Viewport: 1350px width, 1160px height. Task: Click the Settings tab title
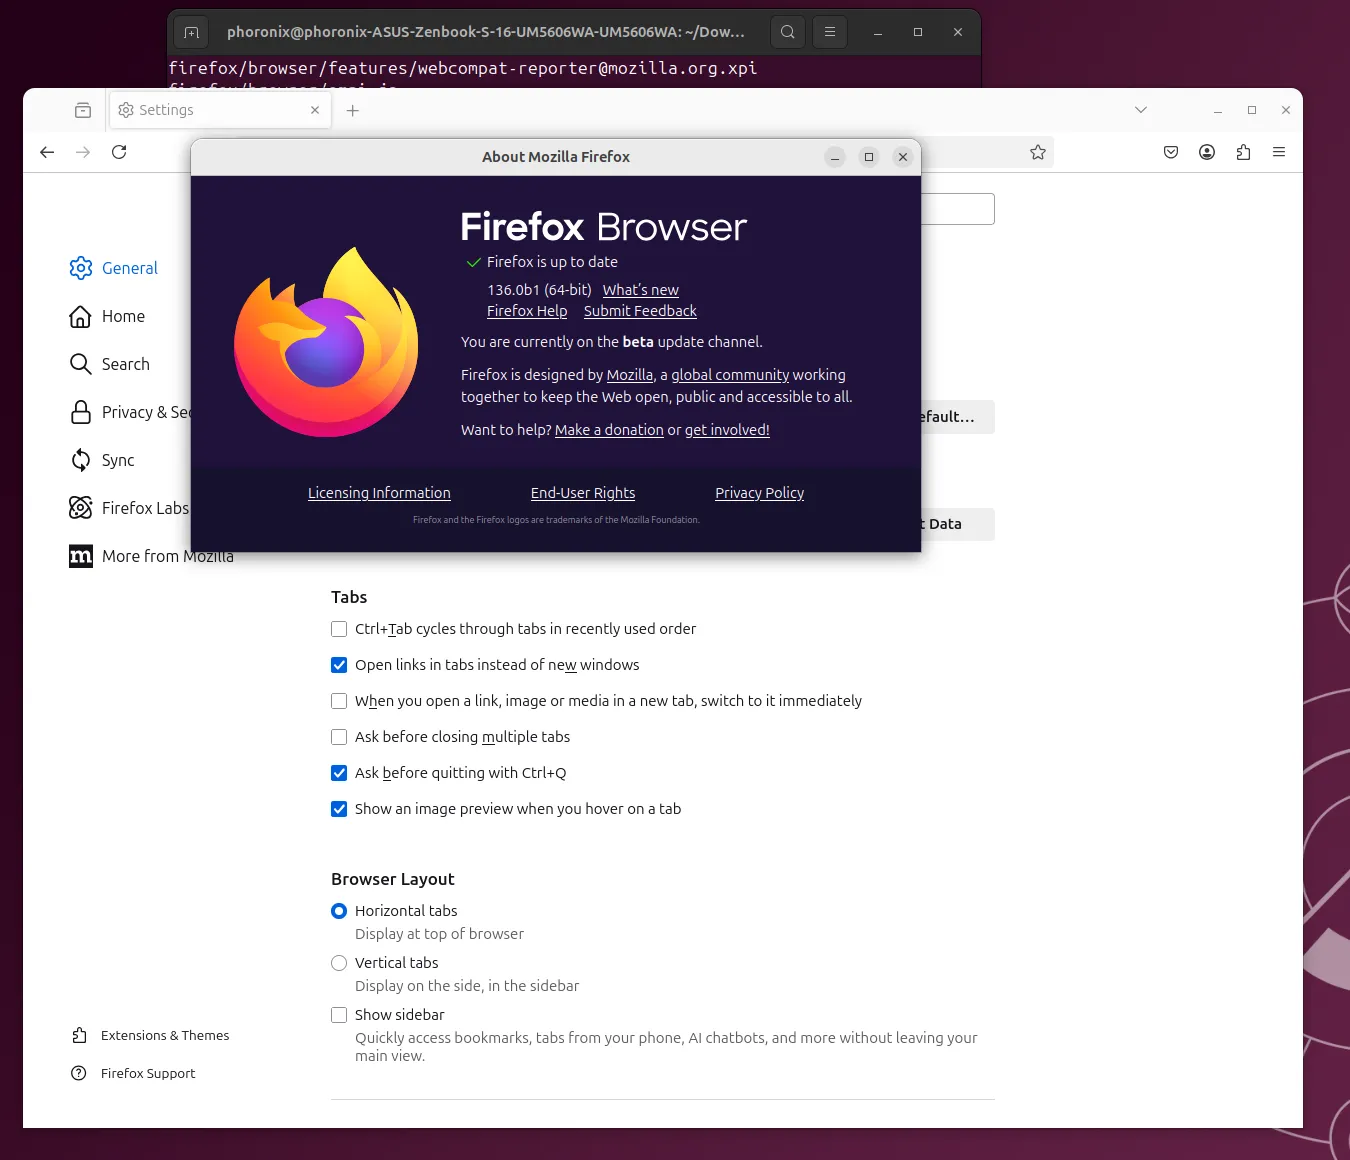click(166, 110)
